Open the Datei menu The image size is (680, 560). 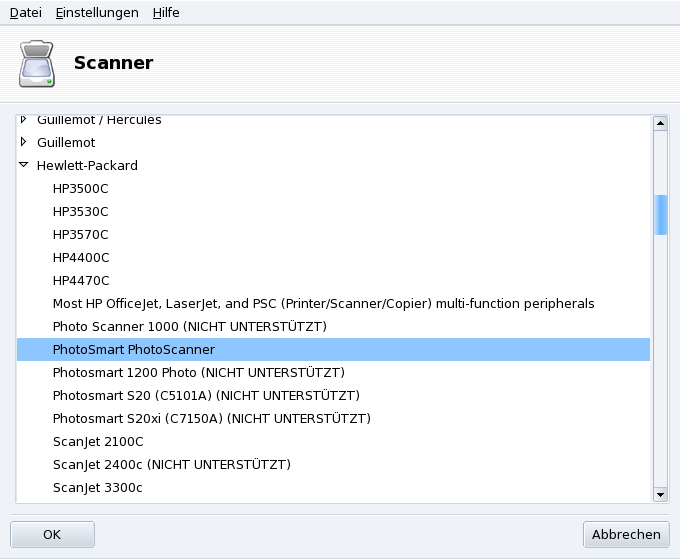coord(25,13)
